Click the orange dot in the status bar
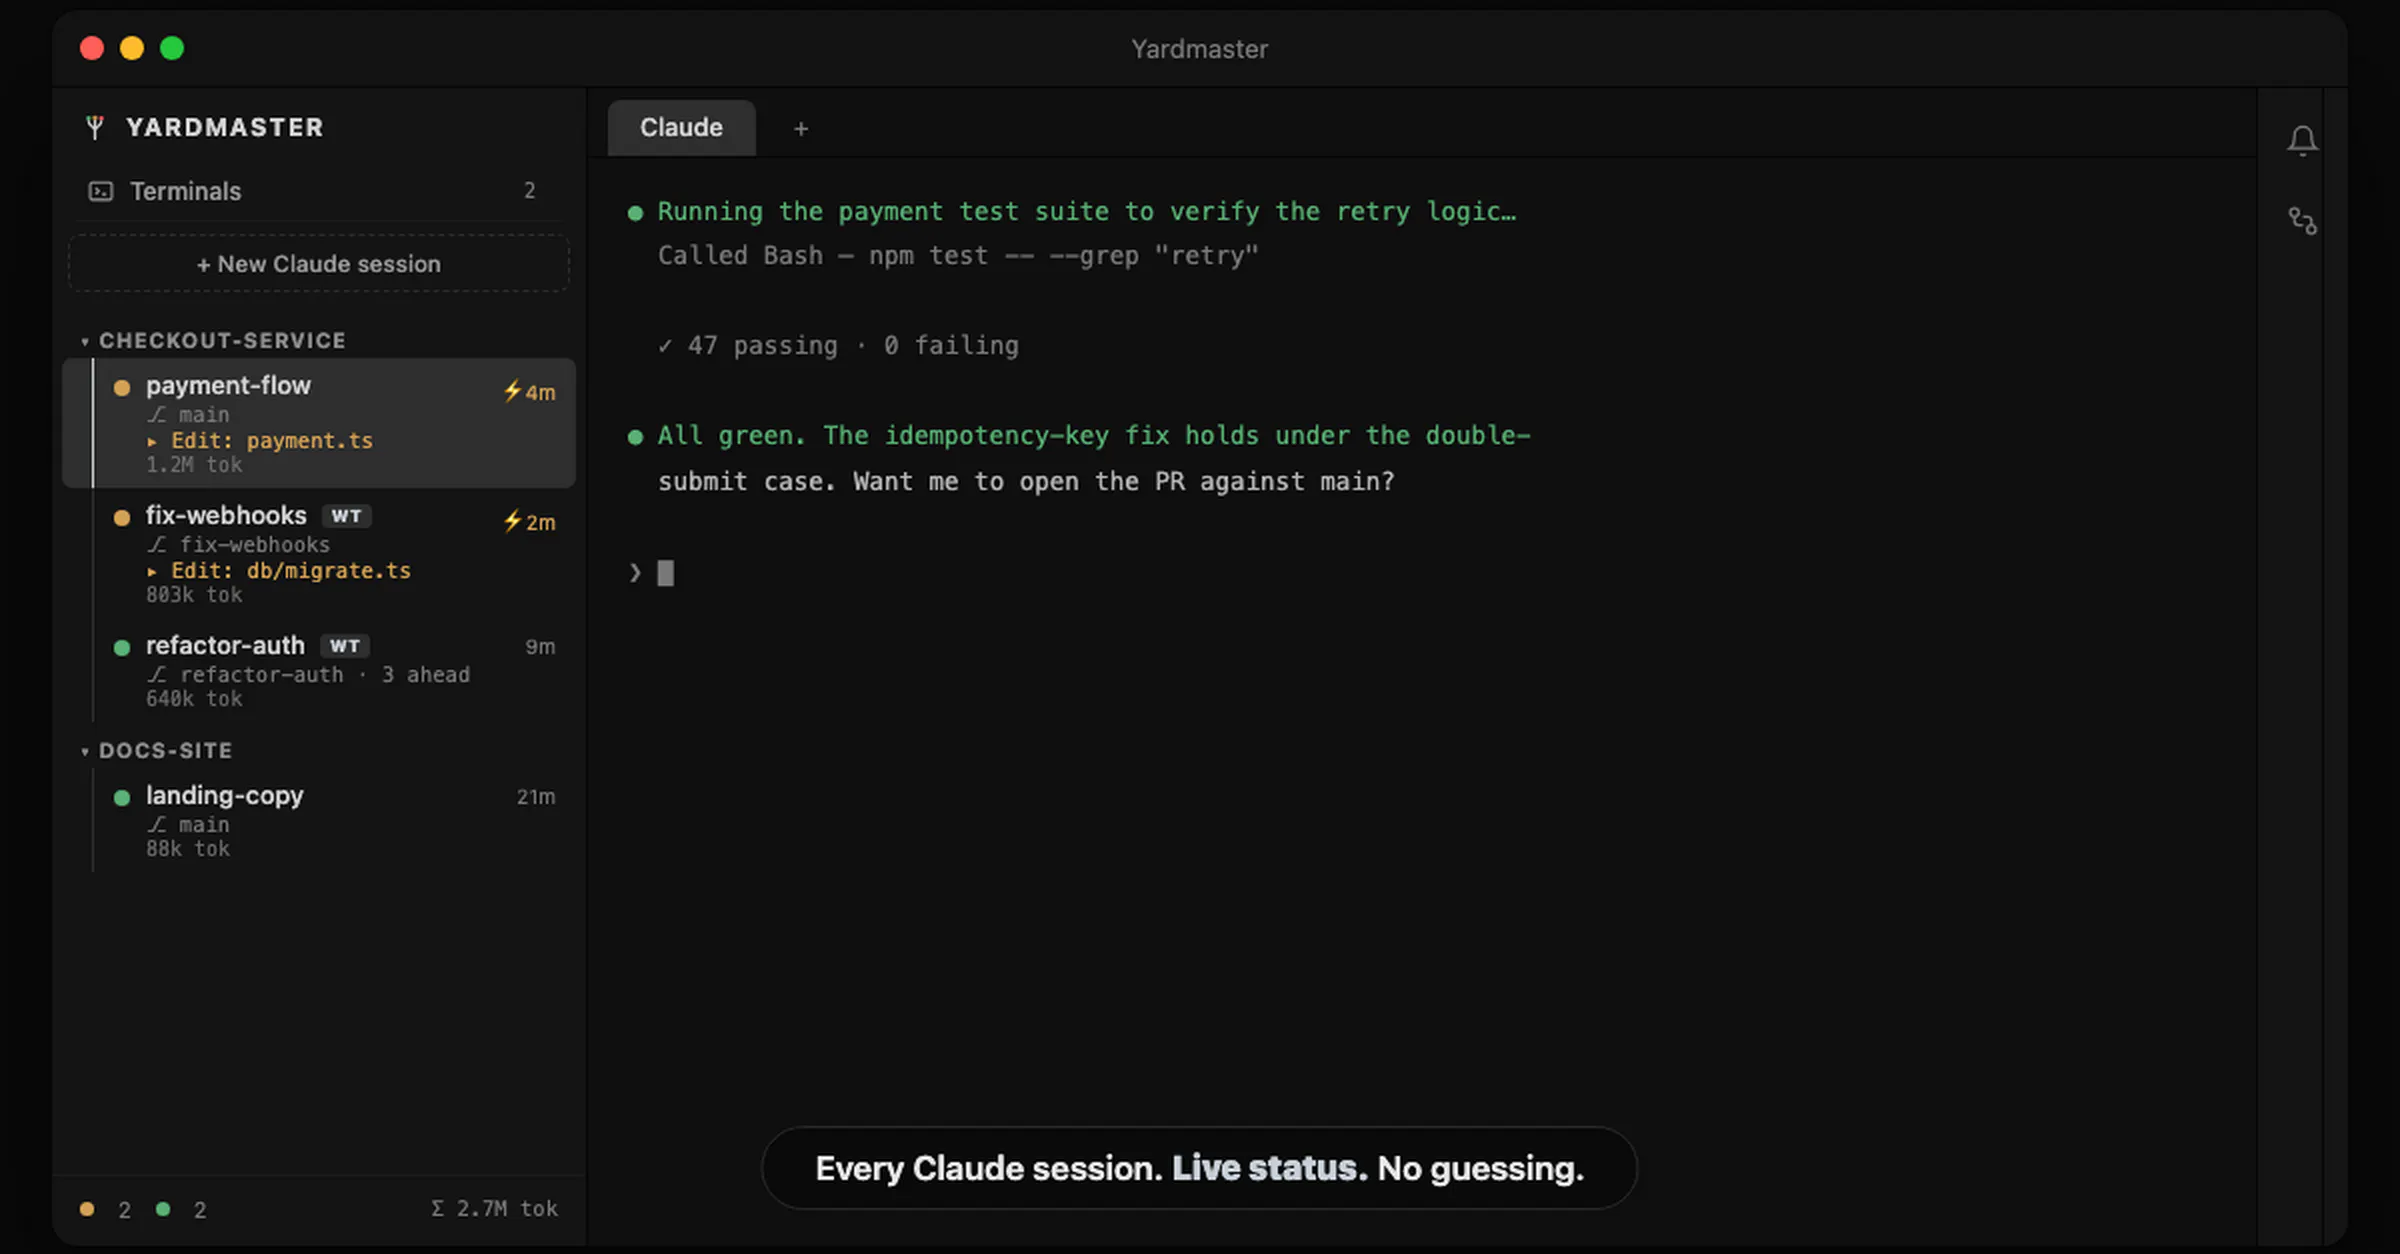 point(87,1209)
